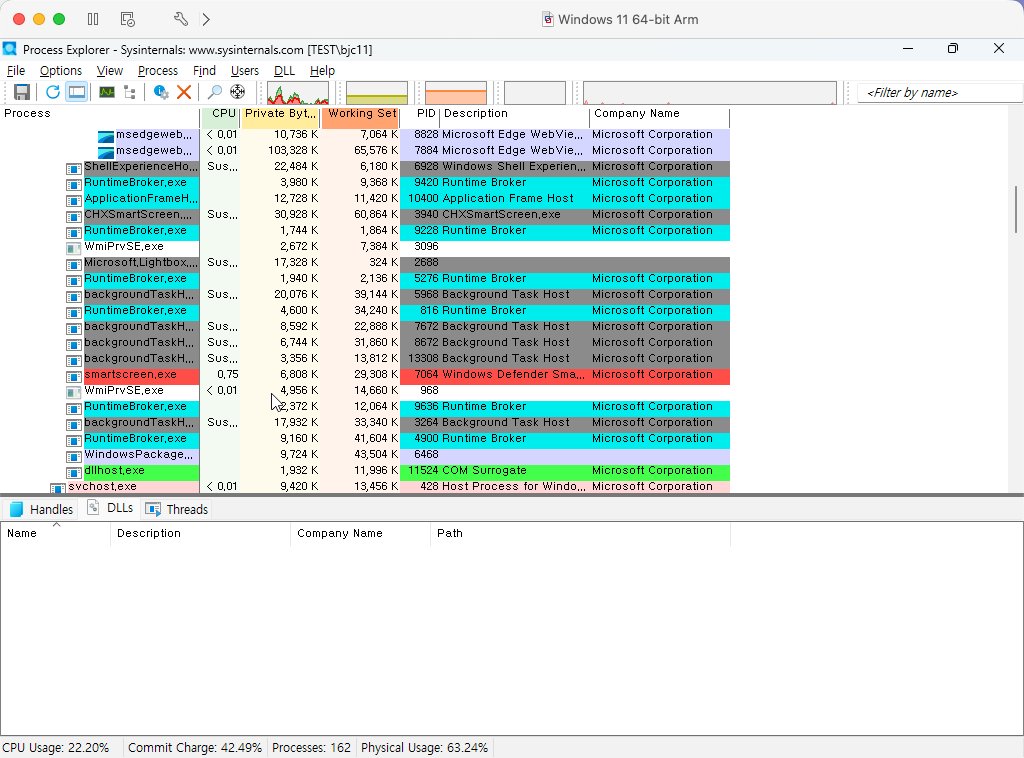Refresh the process list now
The width and height of the screenshot is (1024, 758).
(52, 92)
